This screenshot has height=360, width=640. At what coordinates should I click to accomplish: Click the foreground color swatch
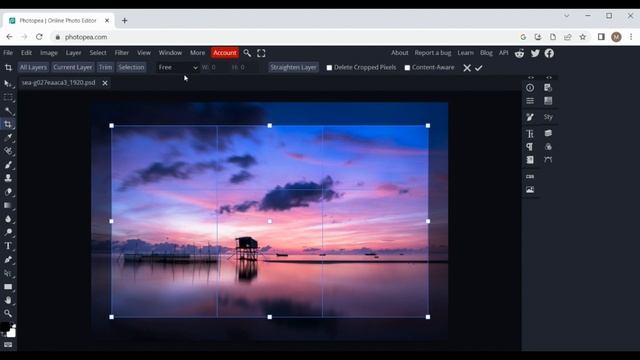pyautogui.click(x=5, y=327)
